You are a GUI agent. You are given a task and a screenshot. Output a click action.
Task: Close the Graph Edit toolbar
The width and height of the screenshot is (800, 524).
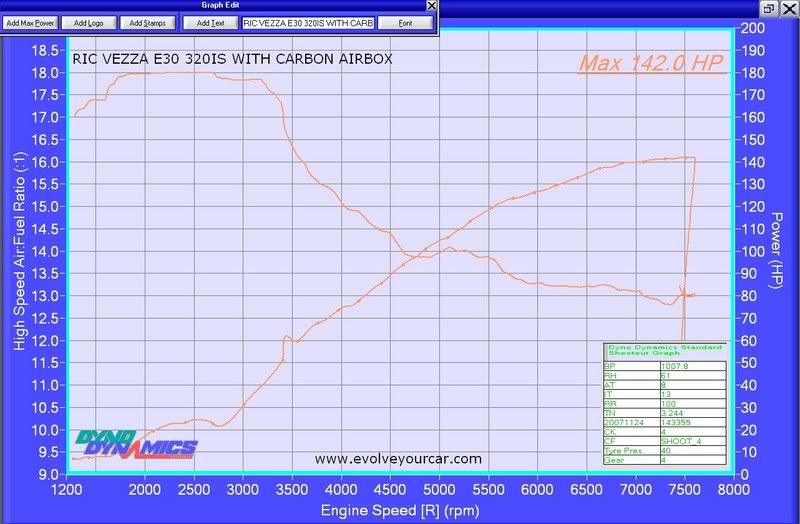coord(431,6)
